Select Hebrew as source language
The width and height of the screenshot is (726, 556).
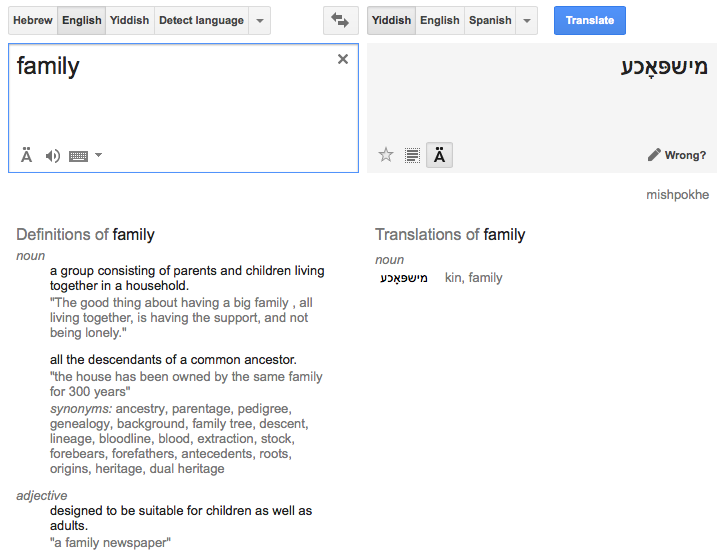click(33, 20)
